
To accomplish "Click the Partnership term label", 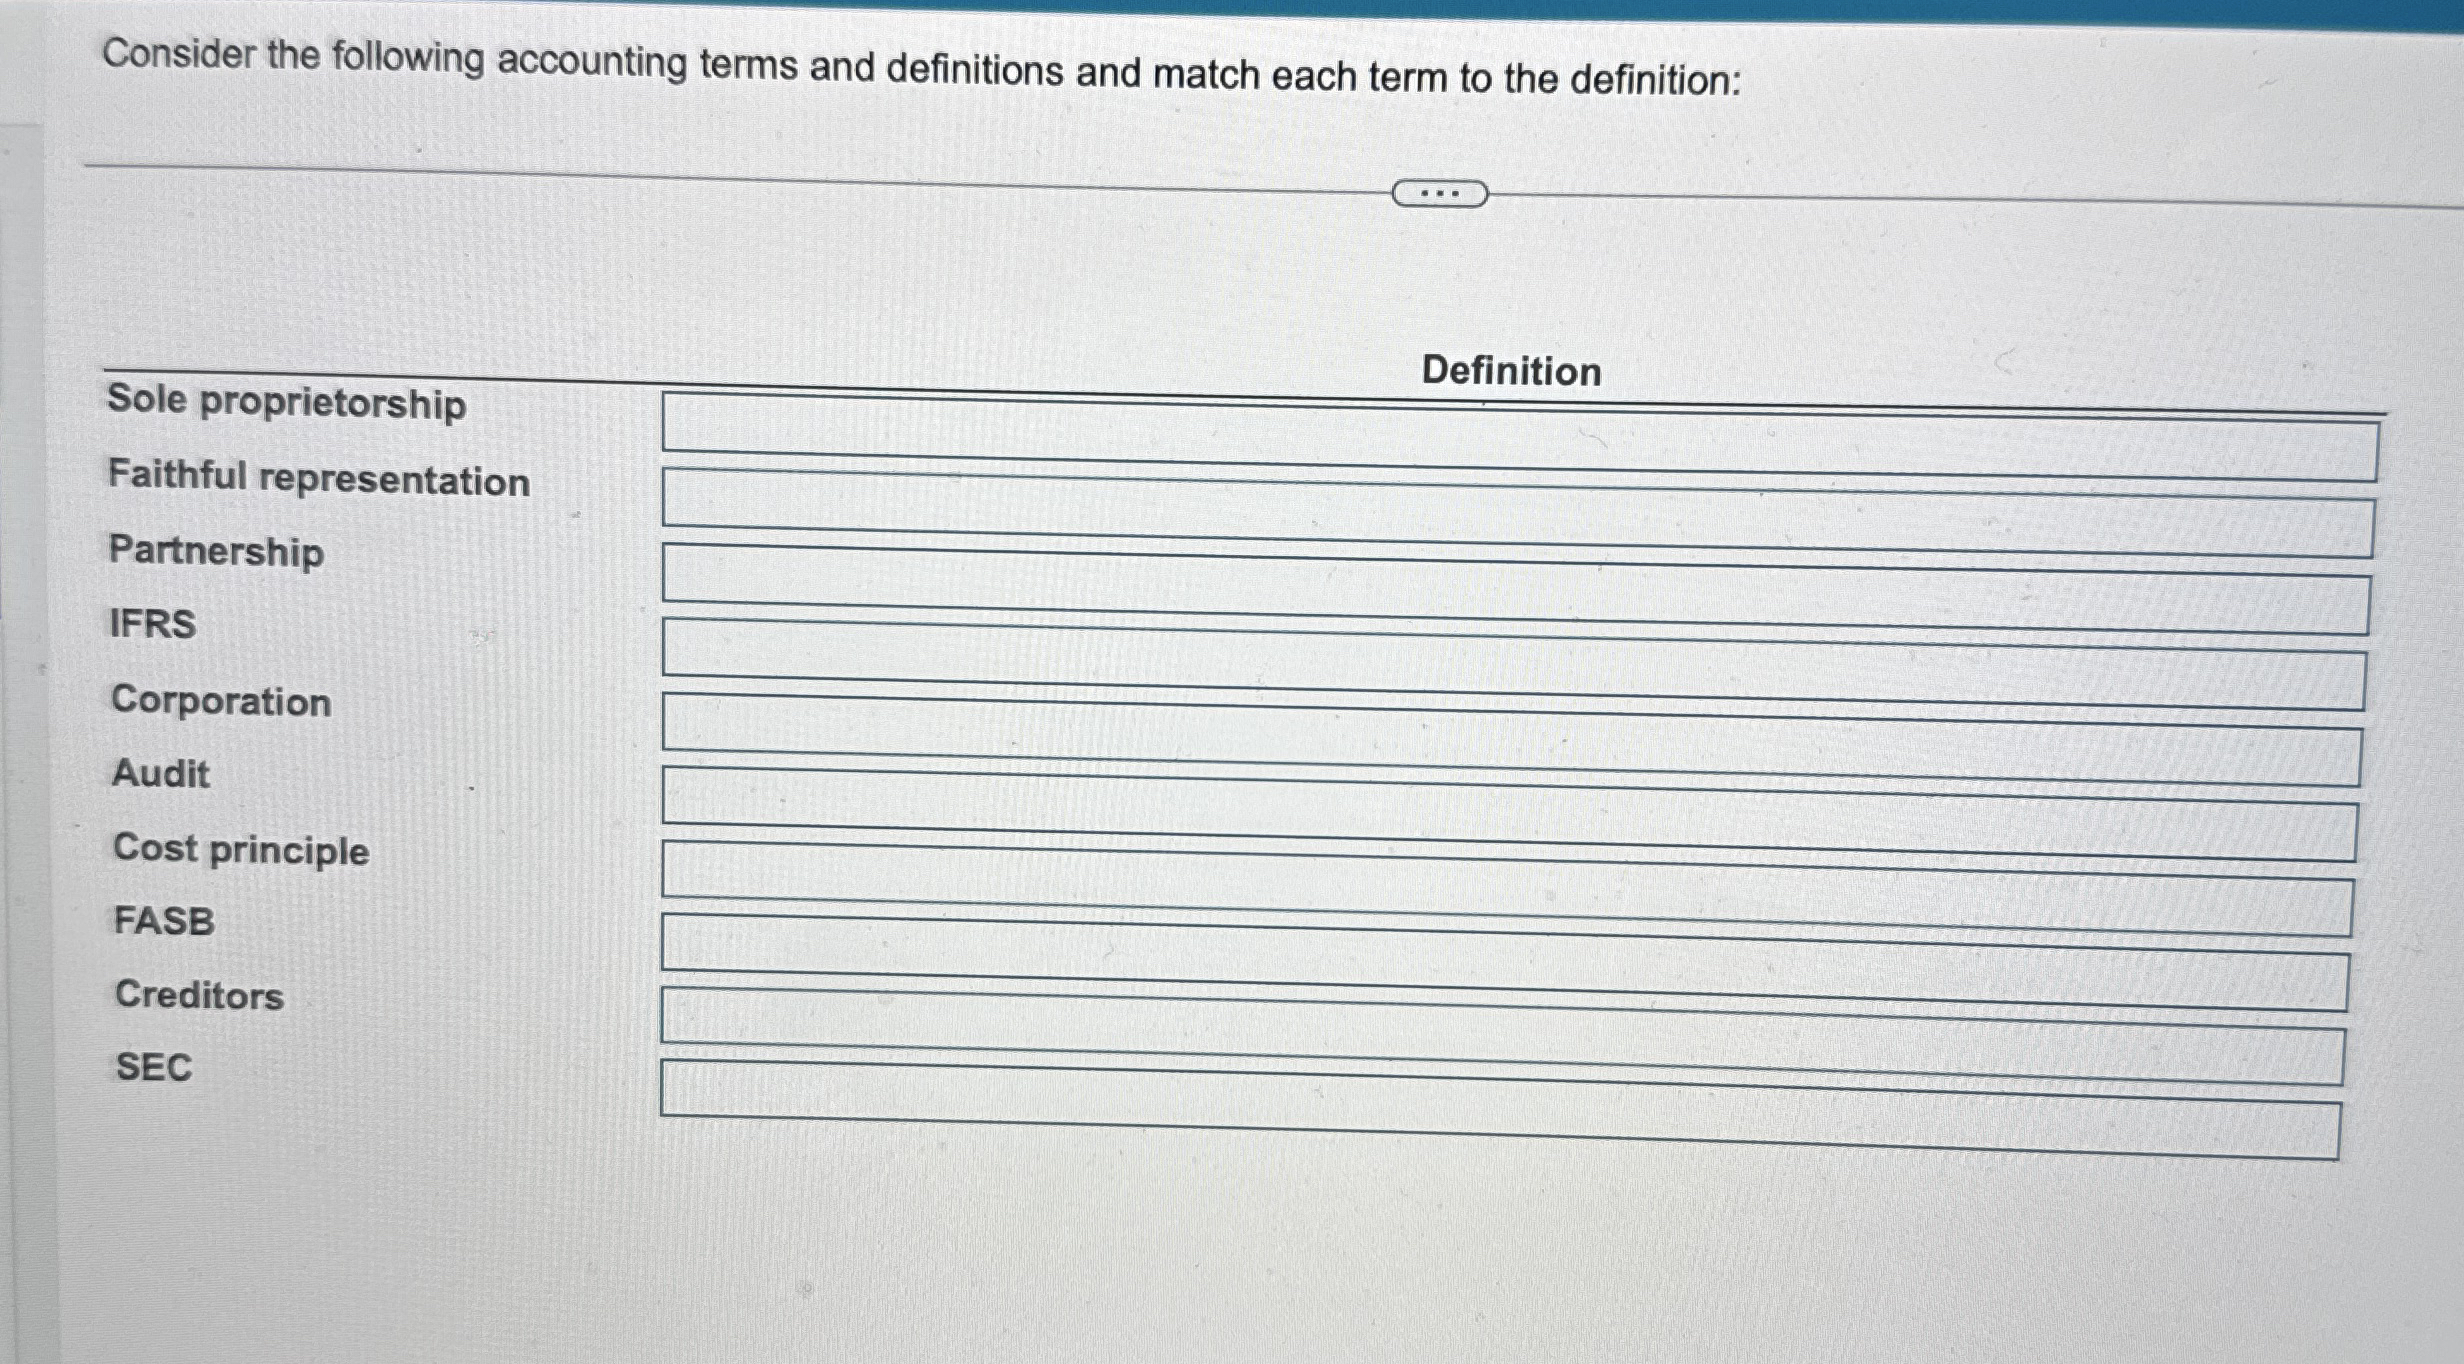I will click(x=216, y=551).
